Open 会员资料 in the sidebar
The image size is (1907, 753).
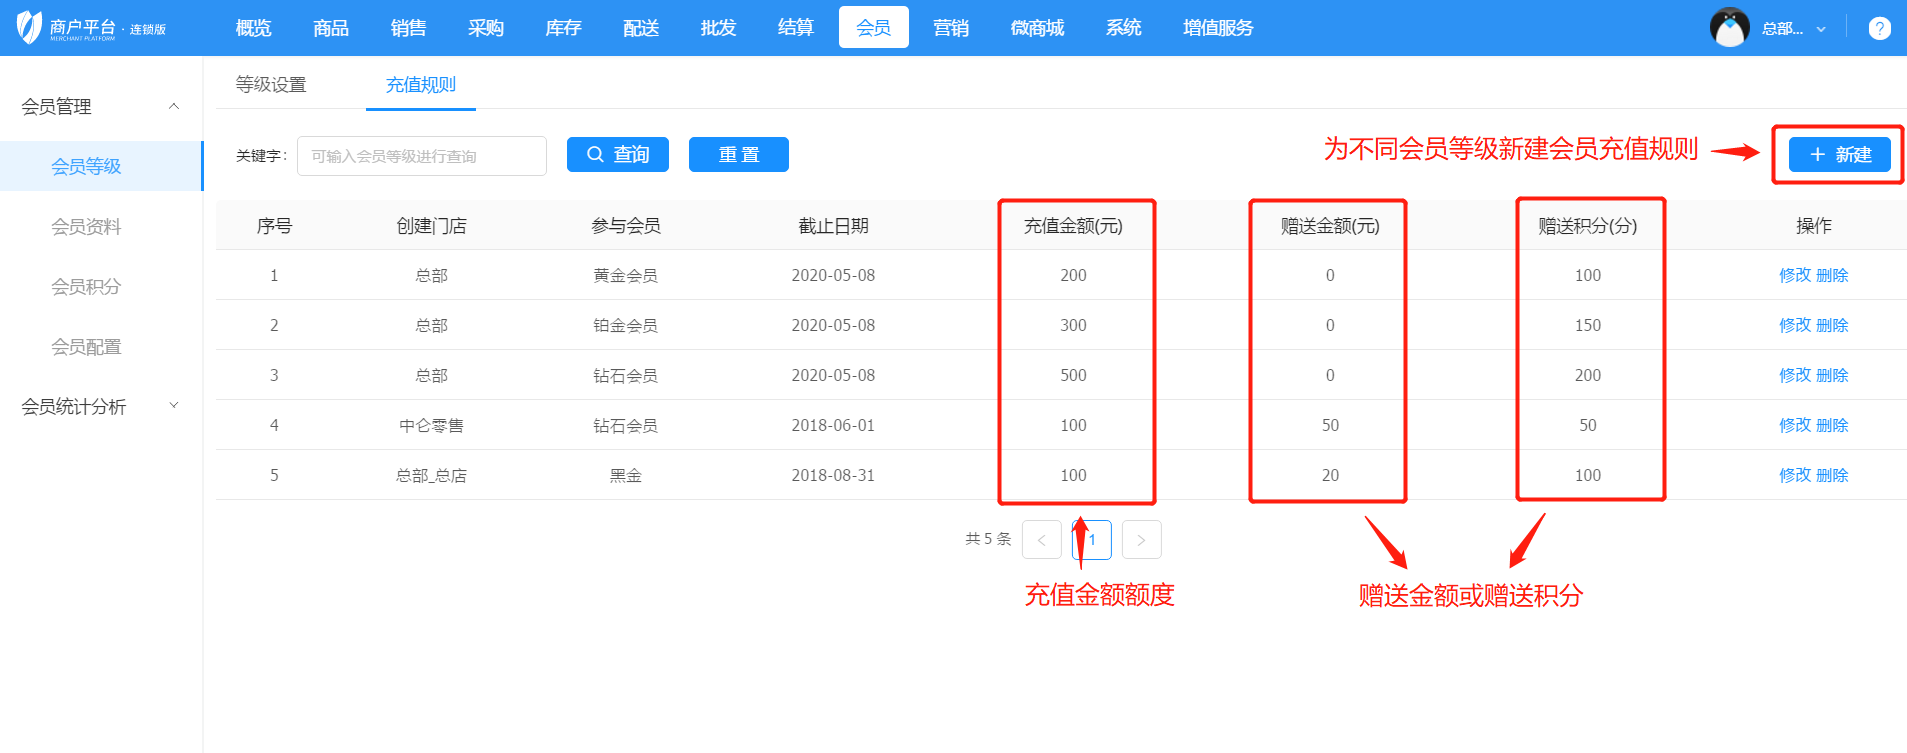[86, 227]
